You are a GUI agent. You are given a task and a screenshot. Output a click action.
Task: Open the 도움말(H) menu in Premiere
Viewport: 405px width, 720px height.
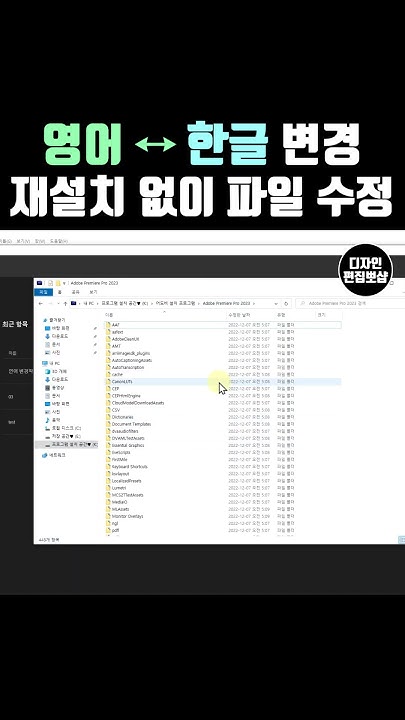[x=59, y=241]
